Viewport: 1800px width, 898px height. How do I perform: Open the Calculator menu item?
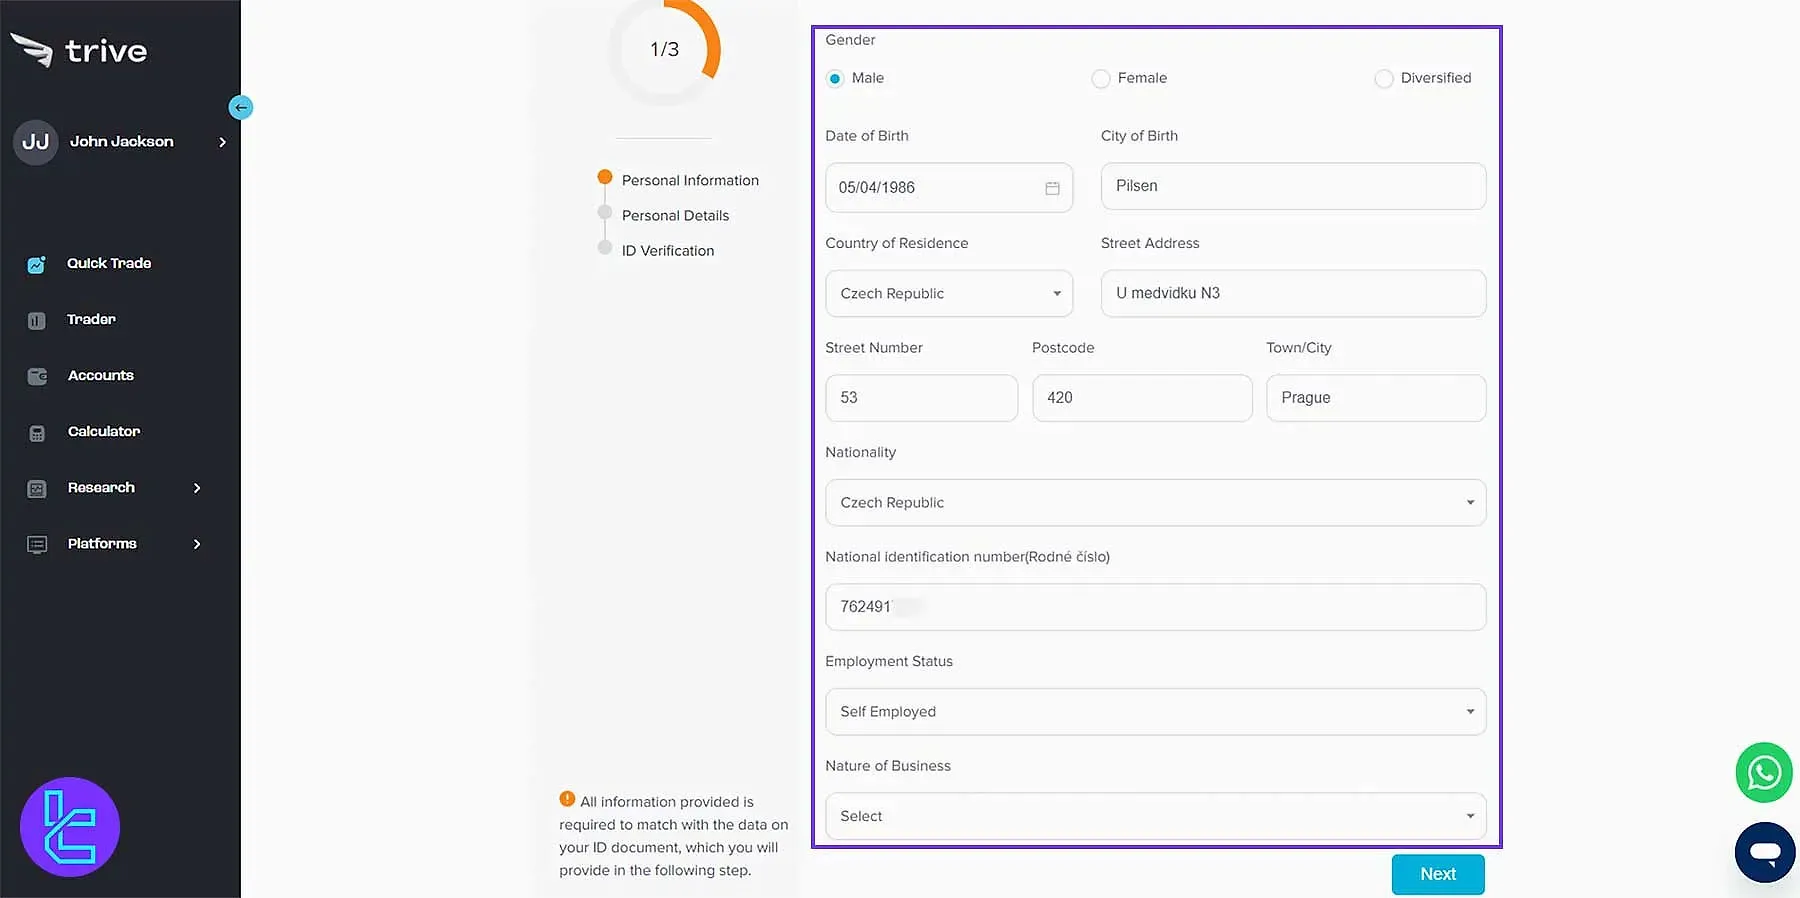[104, 431]
